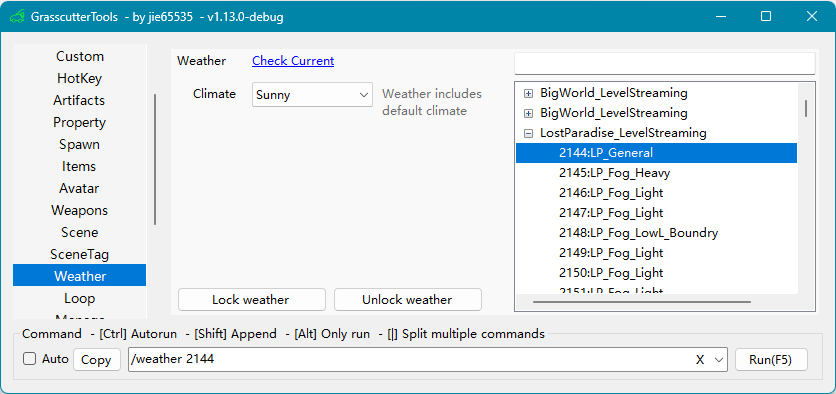Click the Unlock weather button
Viewport: 836px width, 394px height.
pos(408,300)
